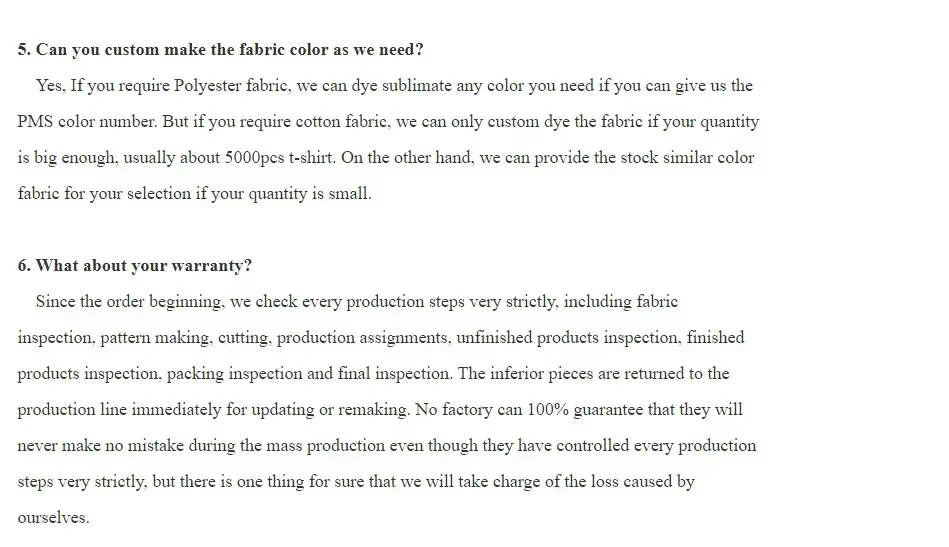
Task: Click the "What about your warranty?" heading
Action: [134, 266]
